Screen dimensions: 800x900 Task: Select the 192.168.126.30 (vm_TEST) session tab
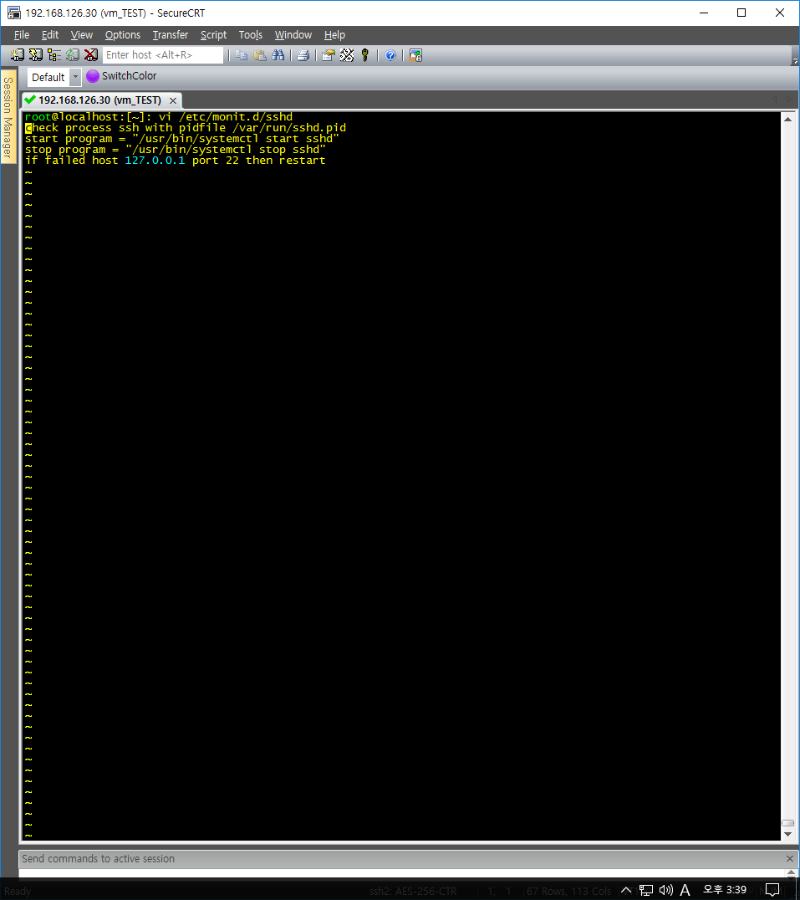coord(98,100)
